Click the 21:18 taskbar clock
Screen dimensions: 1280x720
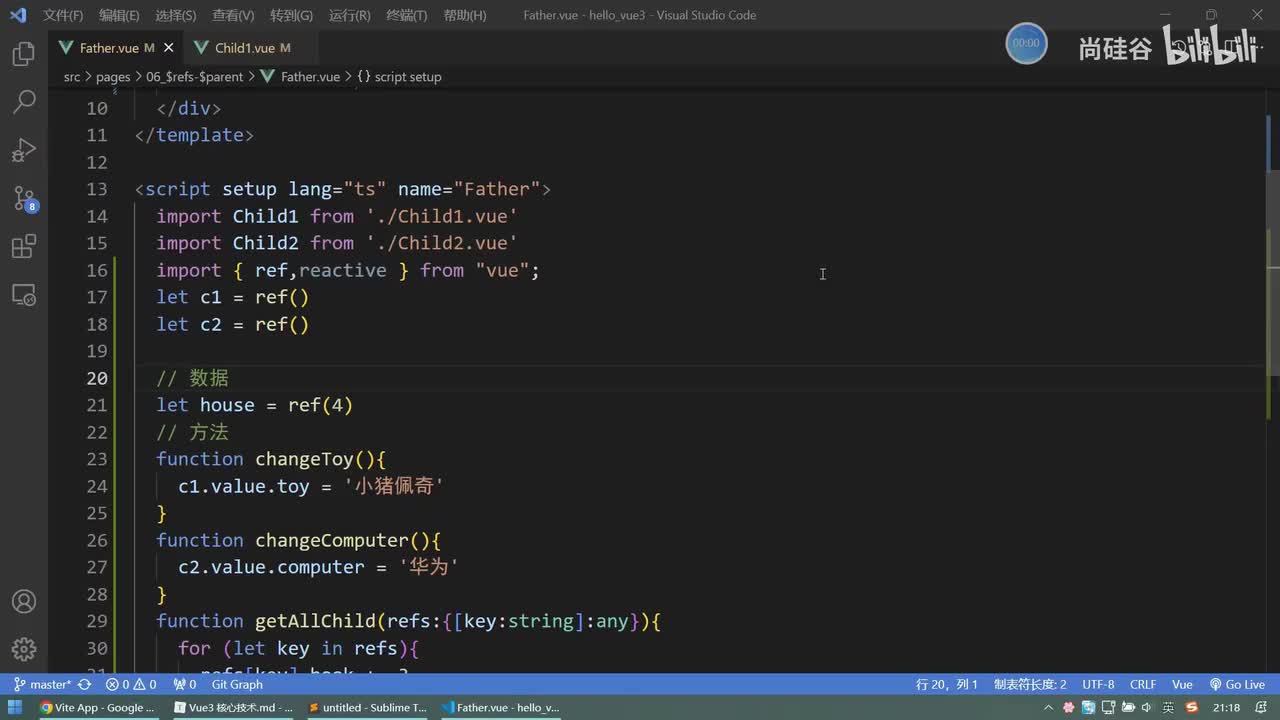(x=1227, y=708)
